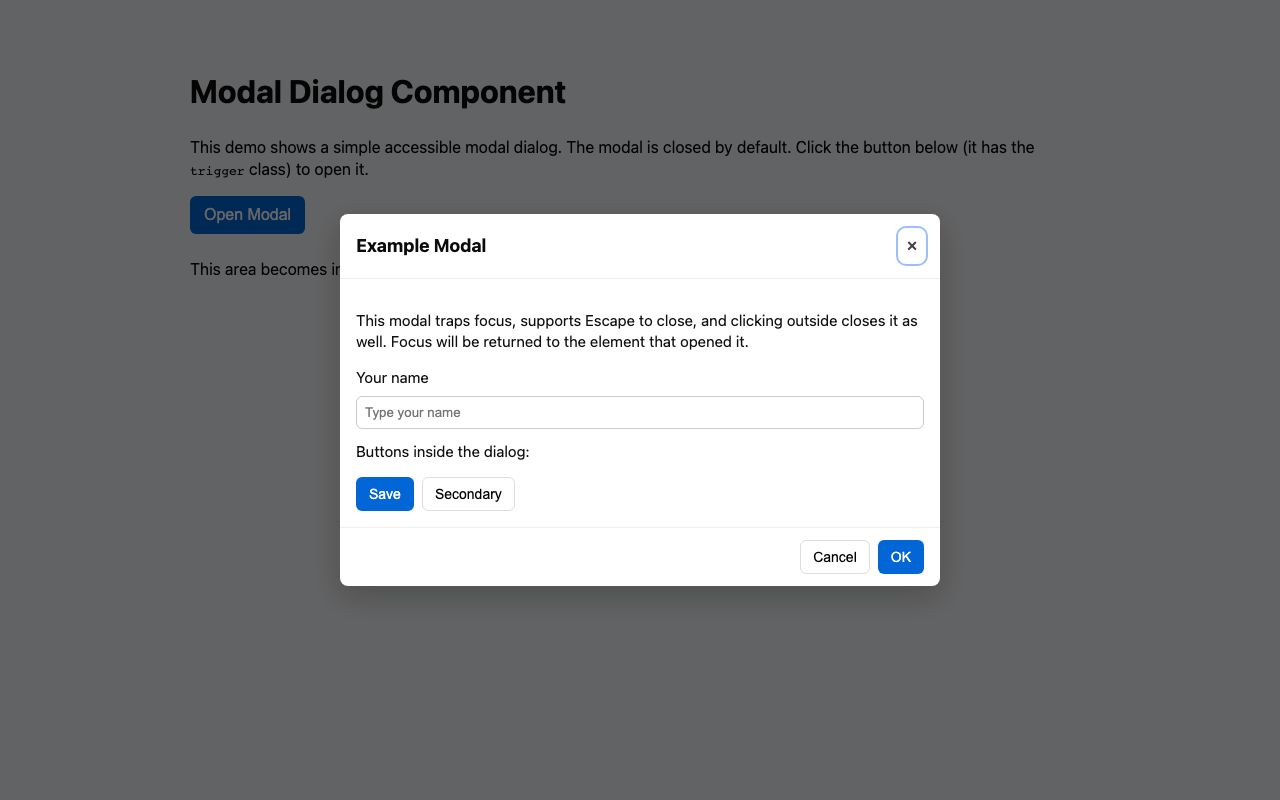Viewport: 1280px width, 800px height.
Task: Click the 'Your name' field label
Action: [392, 378]
